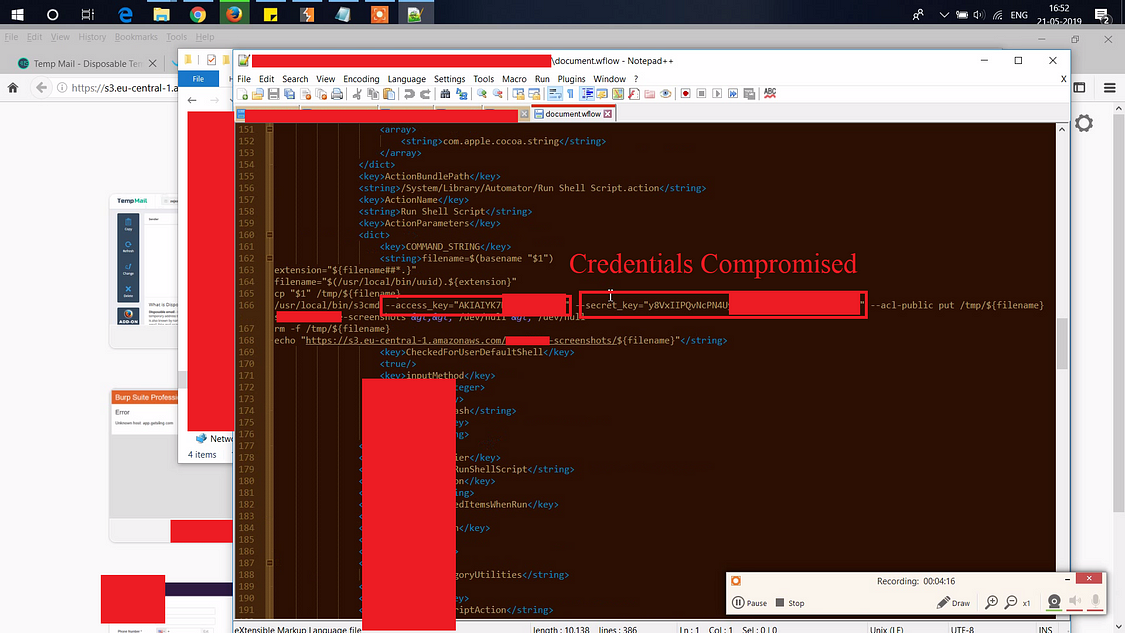
Task: Click the Copy icon in Notepad++ toolbar
Action: [x=373, y=94]
